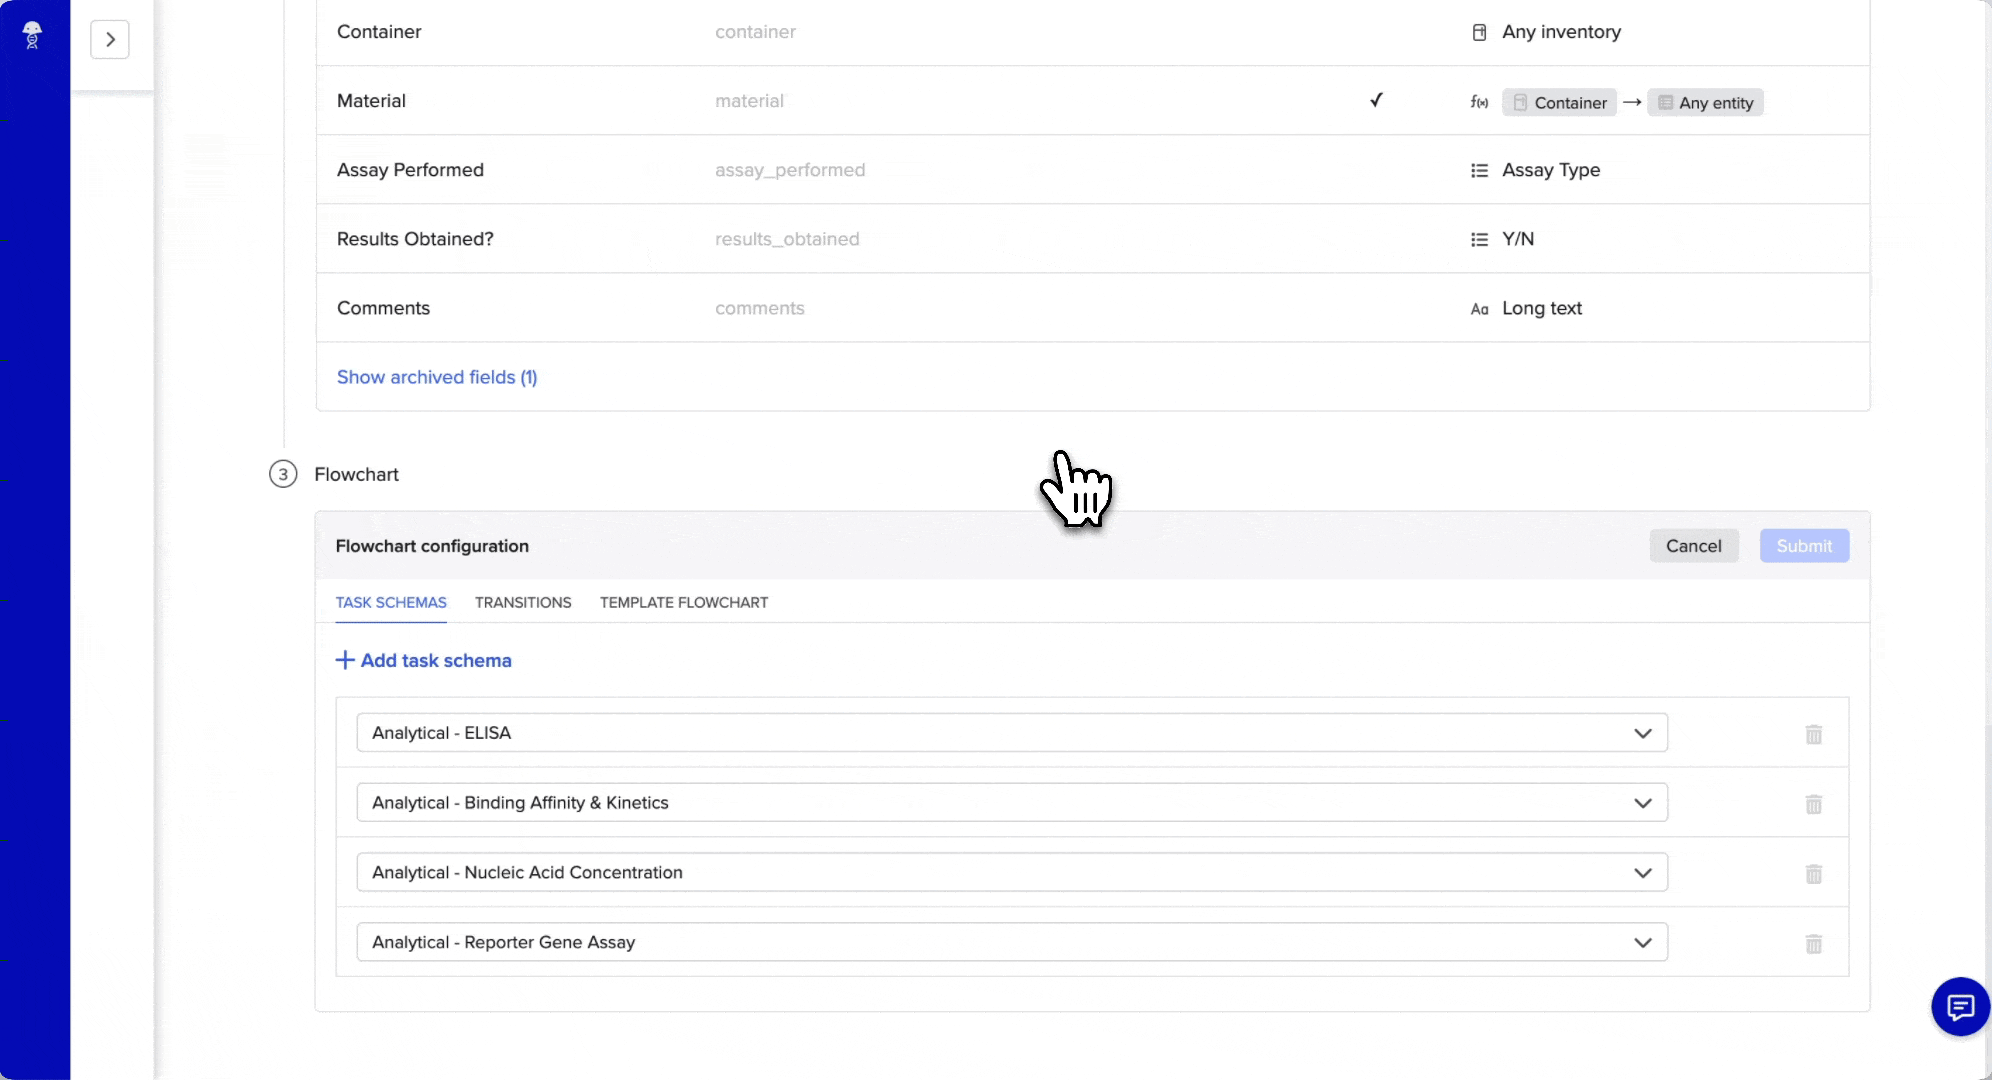Show archived fields

pyautogui.click(x=437, y=377)
